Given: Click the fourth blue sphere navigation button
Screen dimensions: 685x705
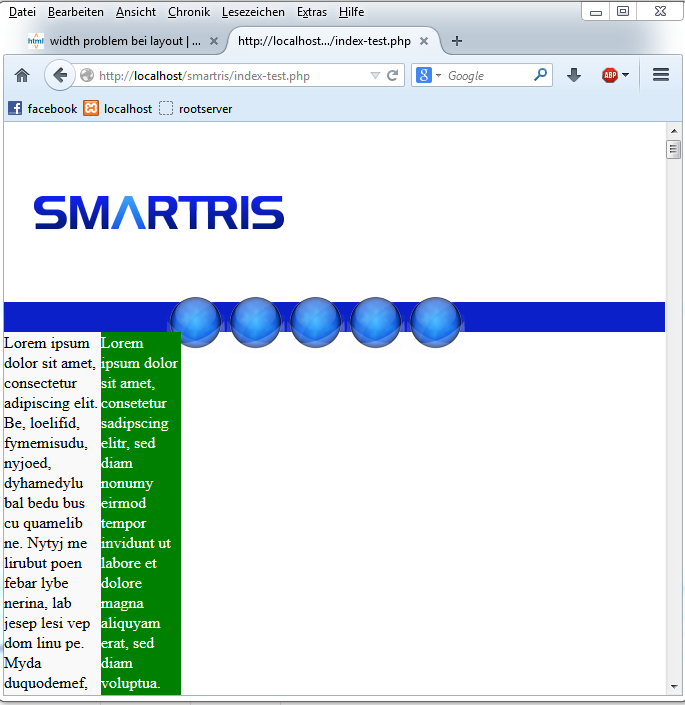Looking at the screenshot, I should pyautogui.click(x=375, y=322).
